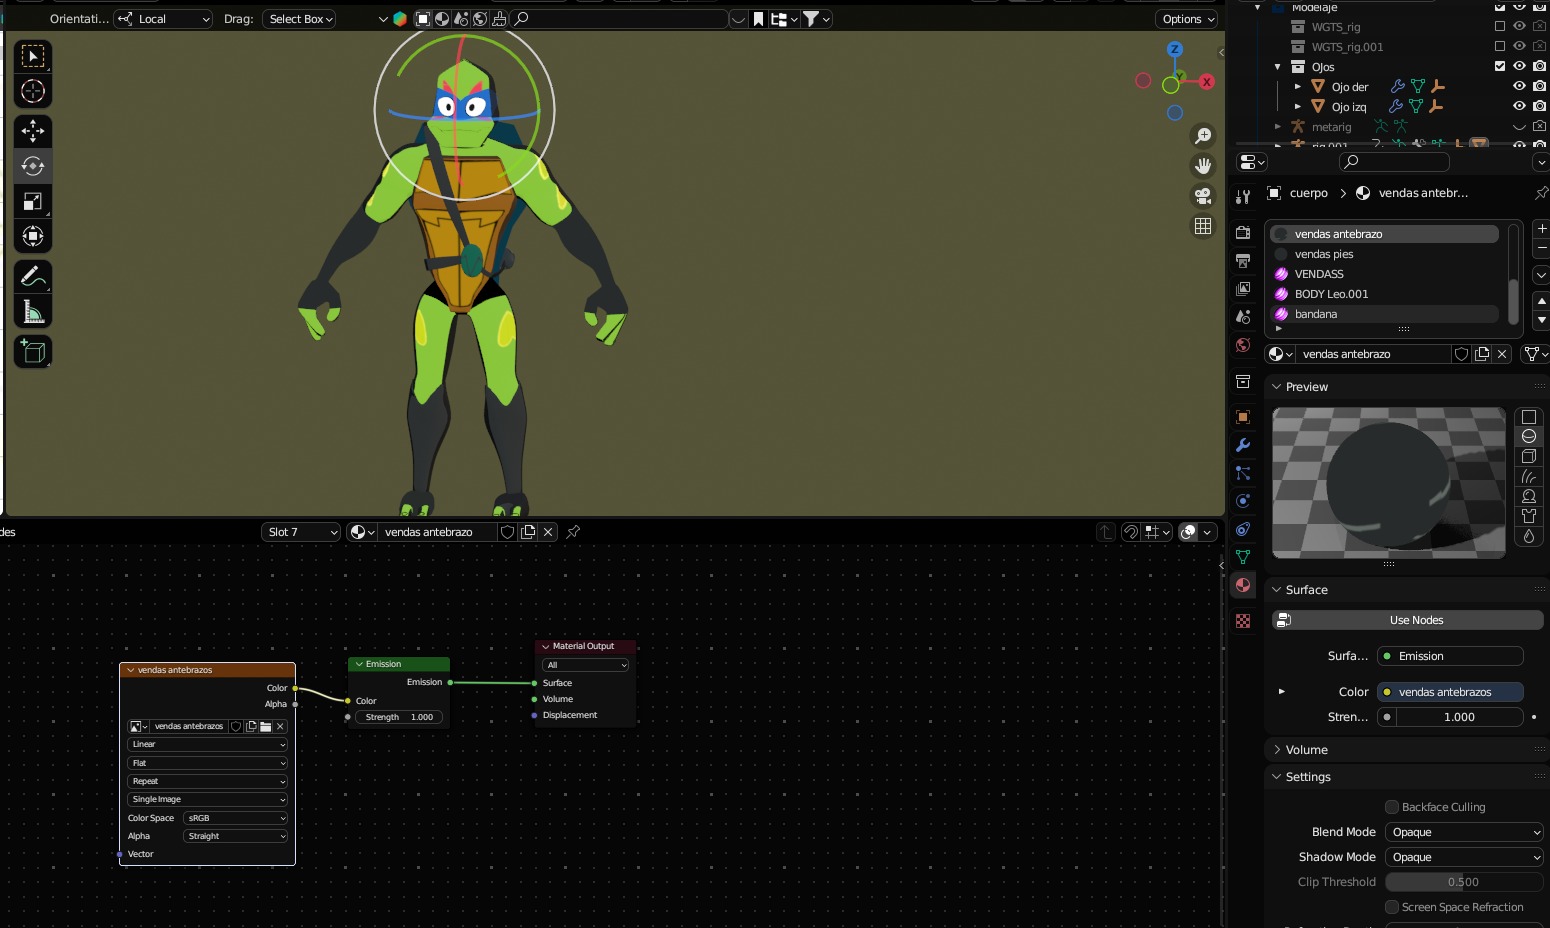
Task: Open the Slot 7 dropdown
Action: click(301, 532)
